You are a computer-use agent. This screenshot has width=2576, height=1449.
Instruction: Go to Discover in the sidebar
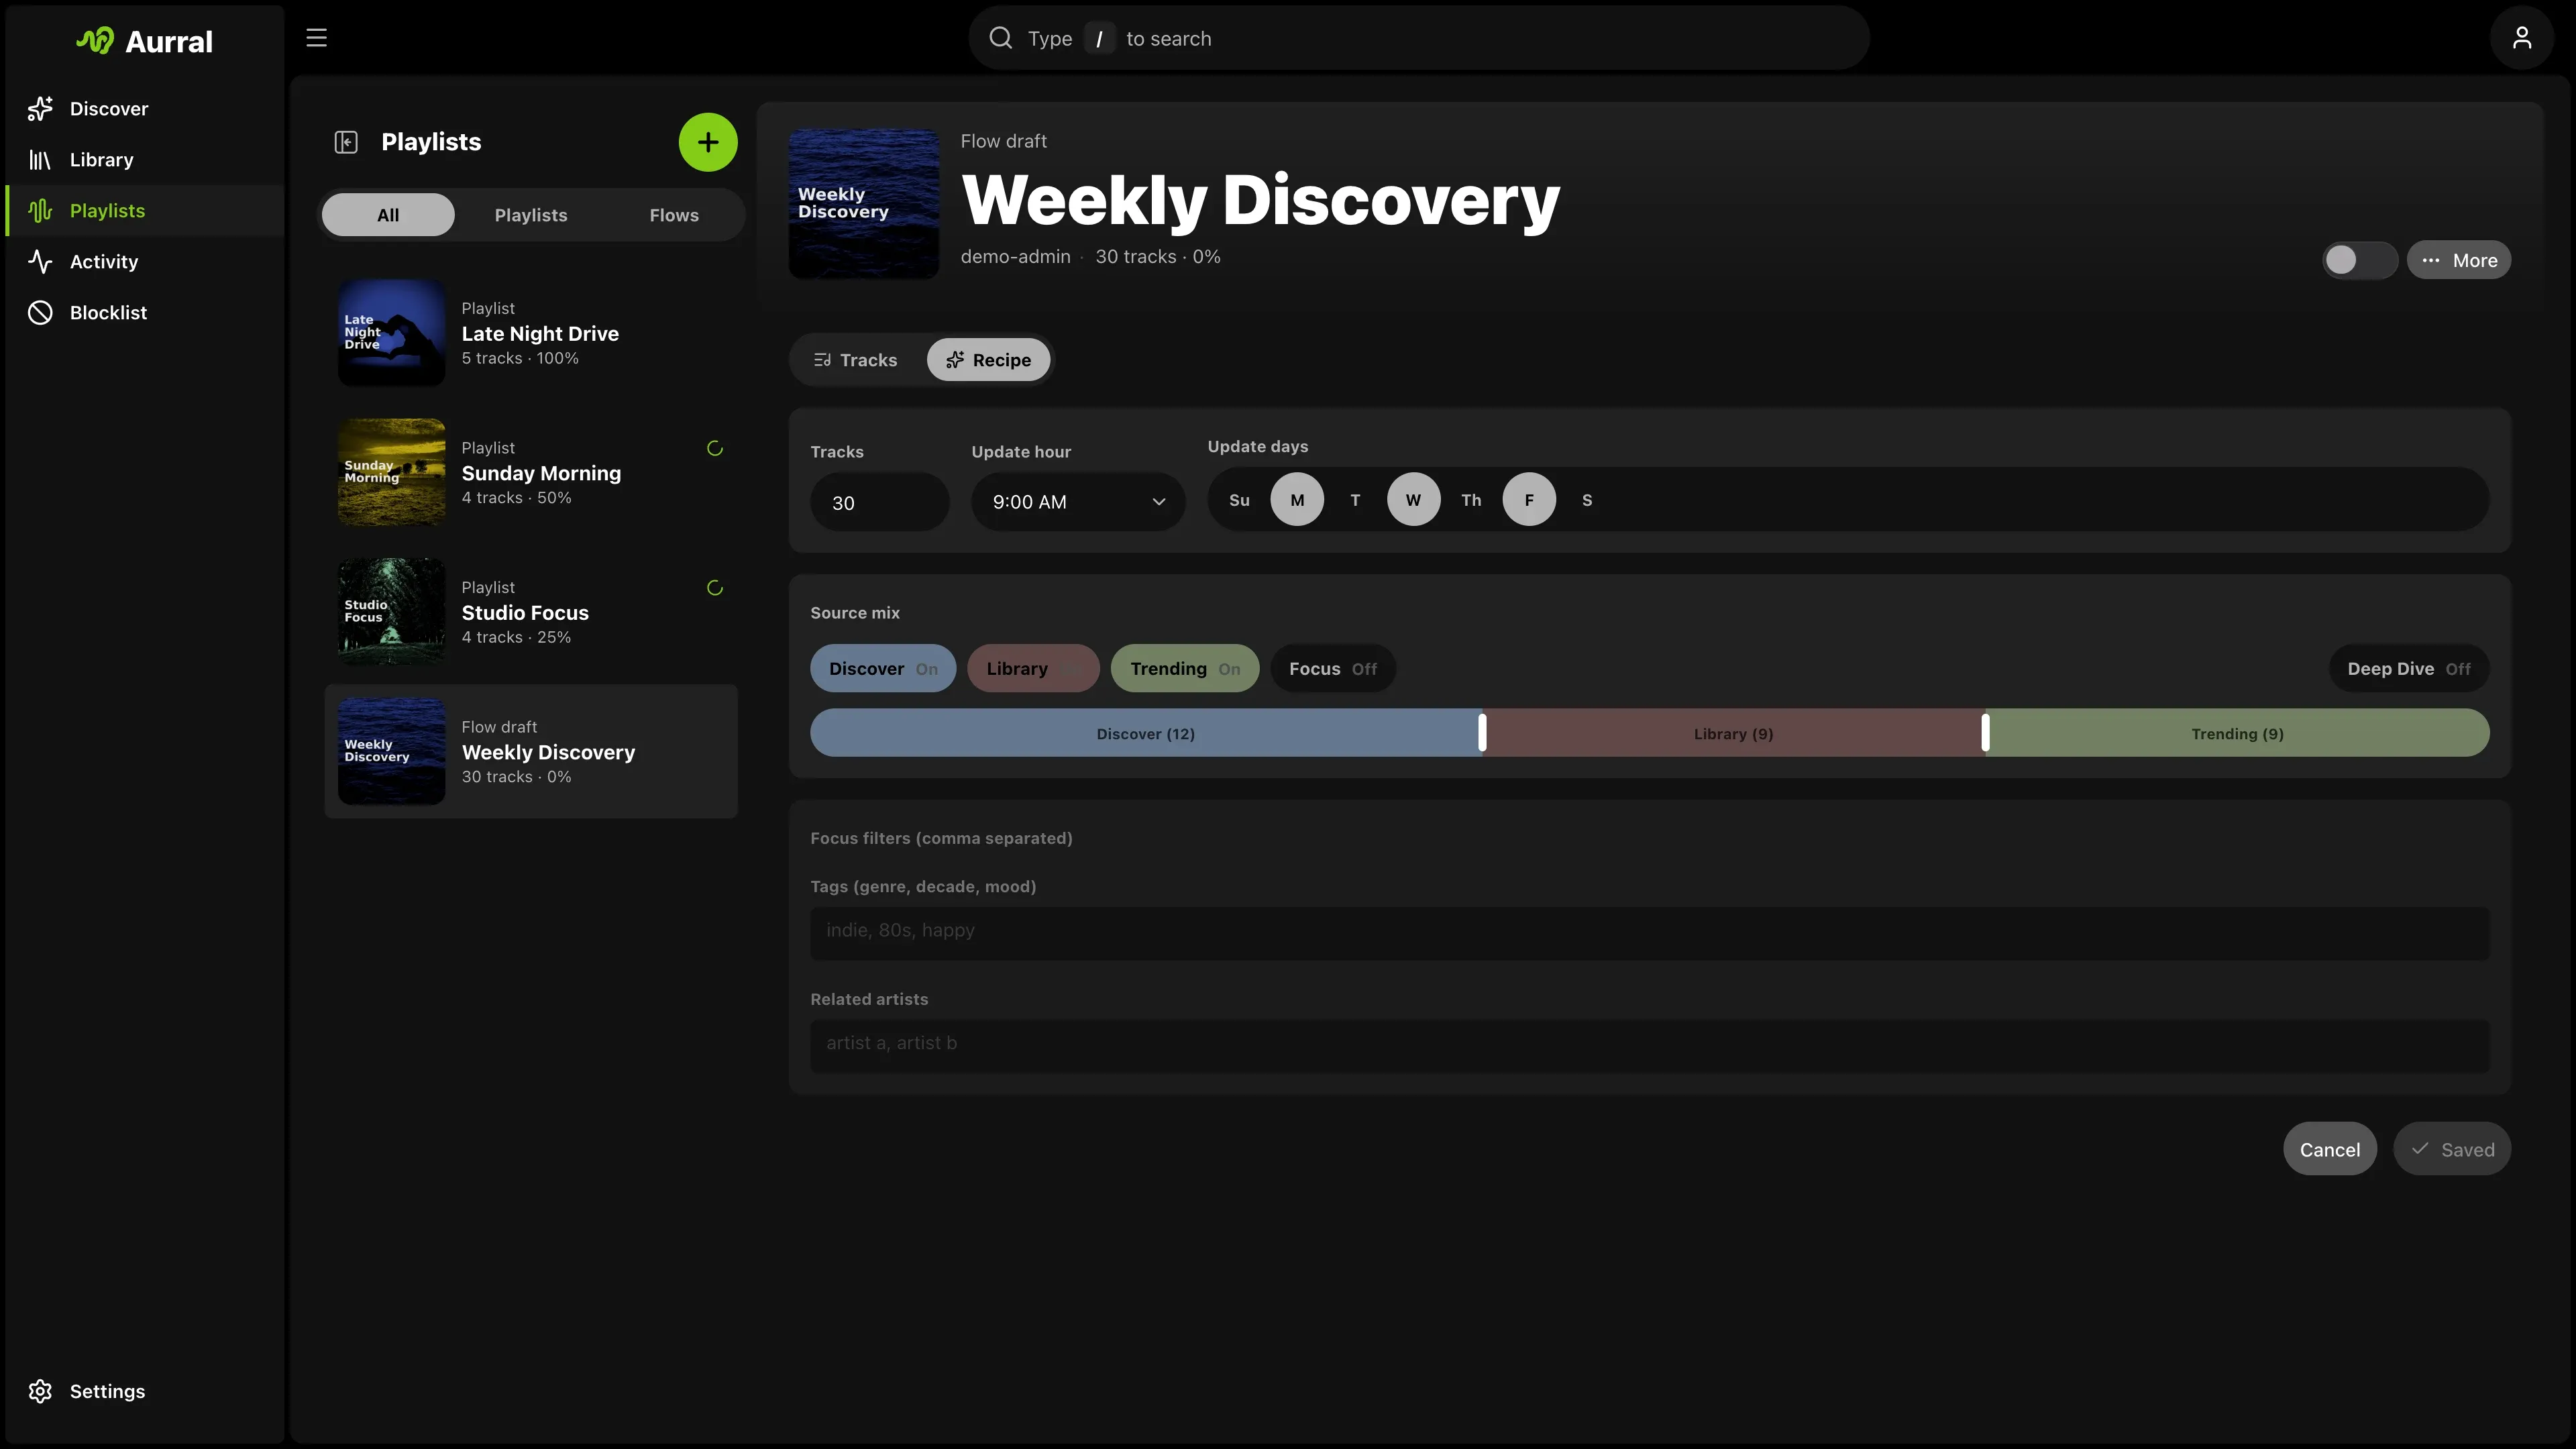pyautogui.click(x=145, y=109)
